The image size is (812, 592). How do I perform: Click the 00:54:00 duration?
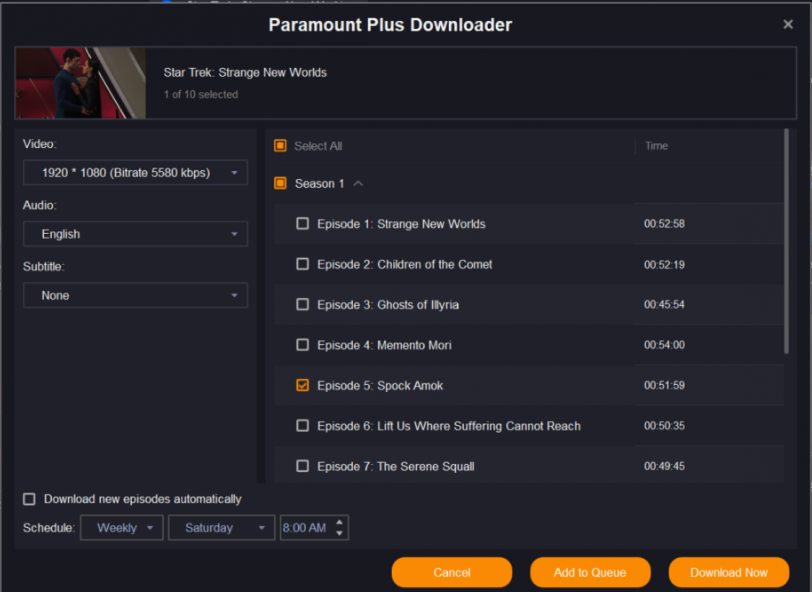[x=664, y=345]
